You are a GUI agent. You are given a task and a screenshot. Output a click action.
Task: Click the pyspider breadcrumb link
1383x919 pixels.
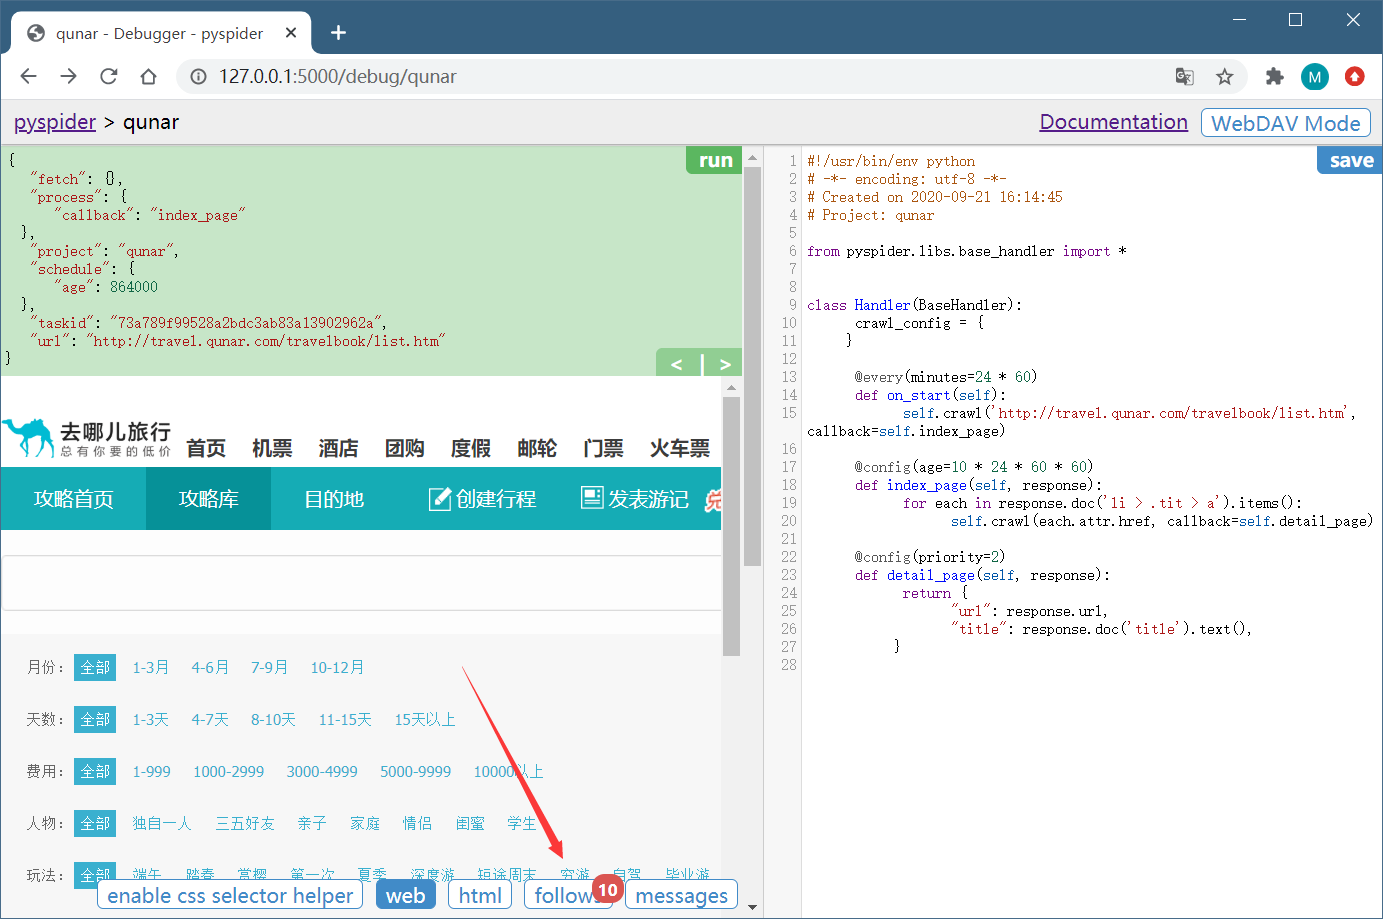[55, 122]
